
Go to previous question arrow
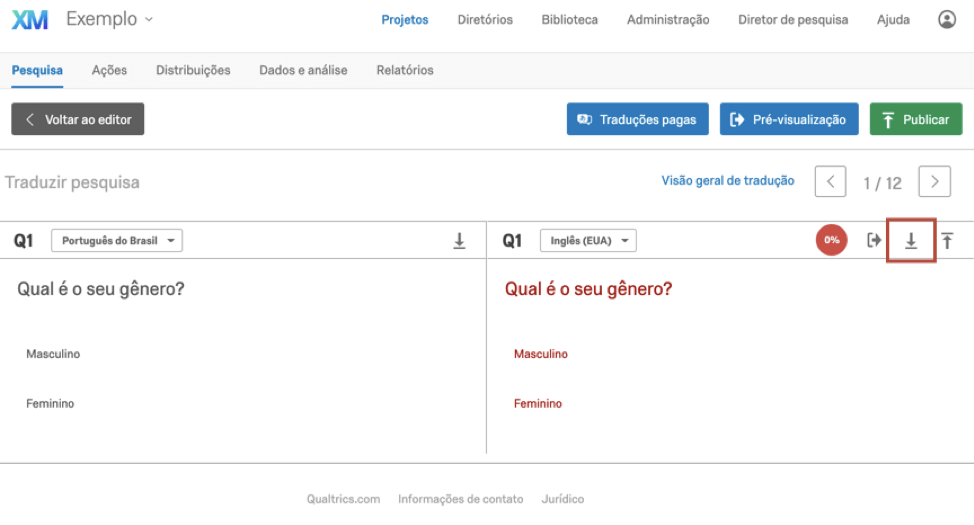coord(831,182)
